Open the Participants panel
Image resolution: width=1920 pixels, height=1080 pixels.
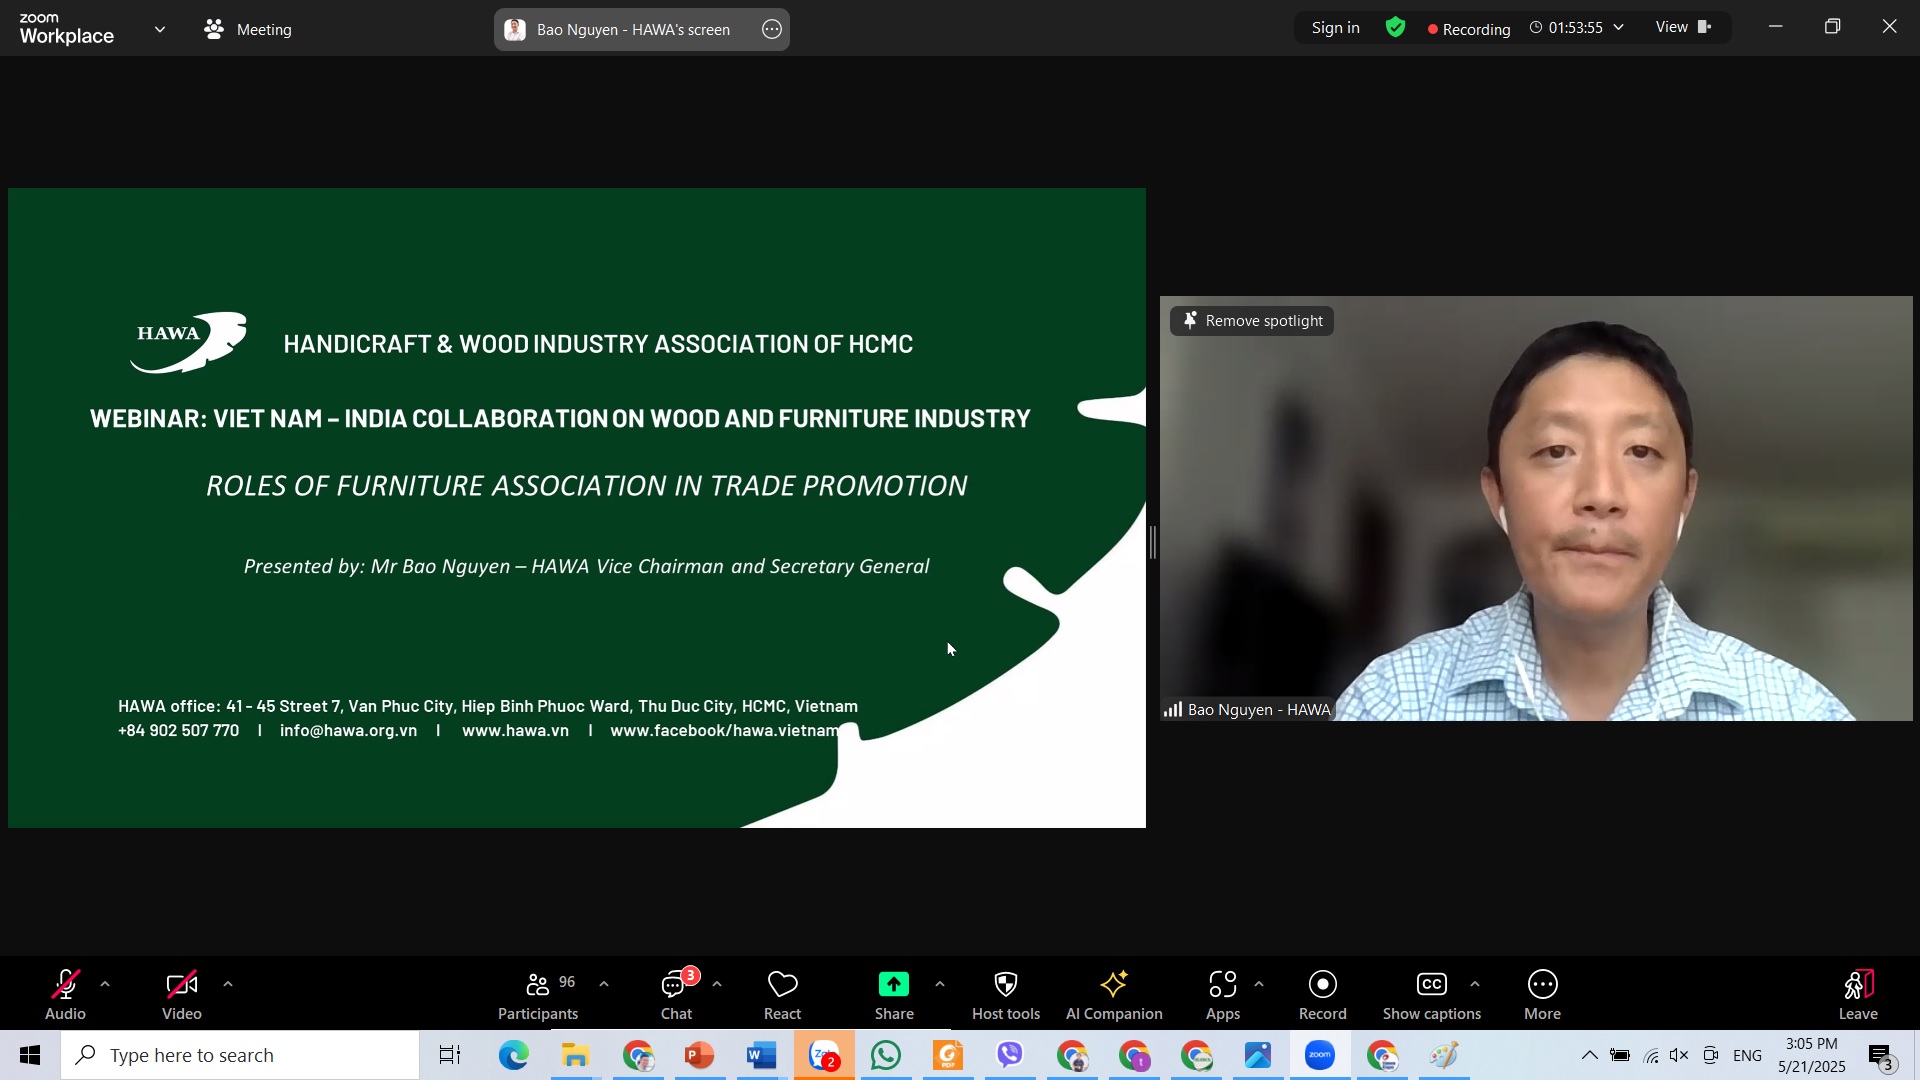(x=538, y=996)
